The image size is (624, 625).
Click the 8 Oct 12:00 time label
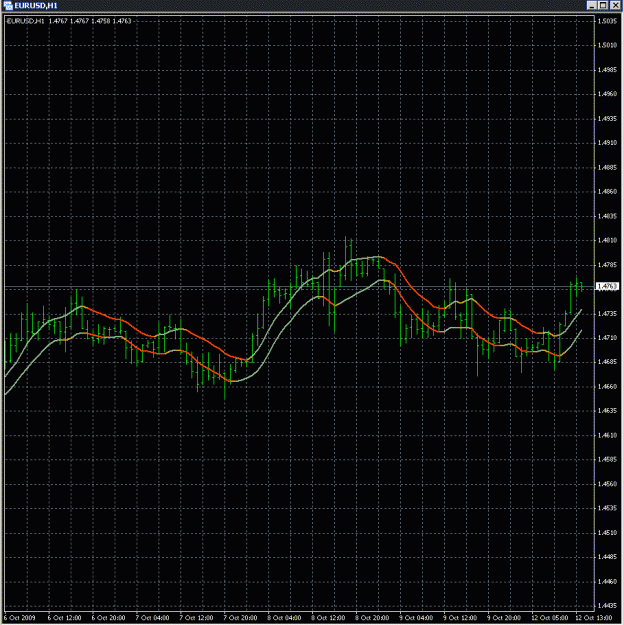[x=328, y=618]
